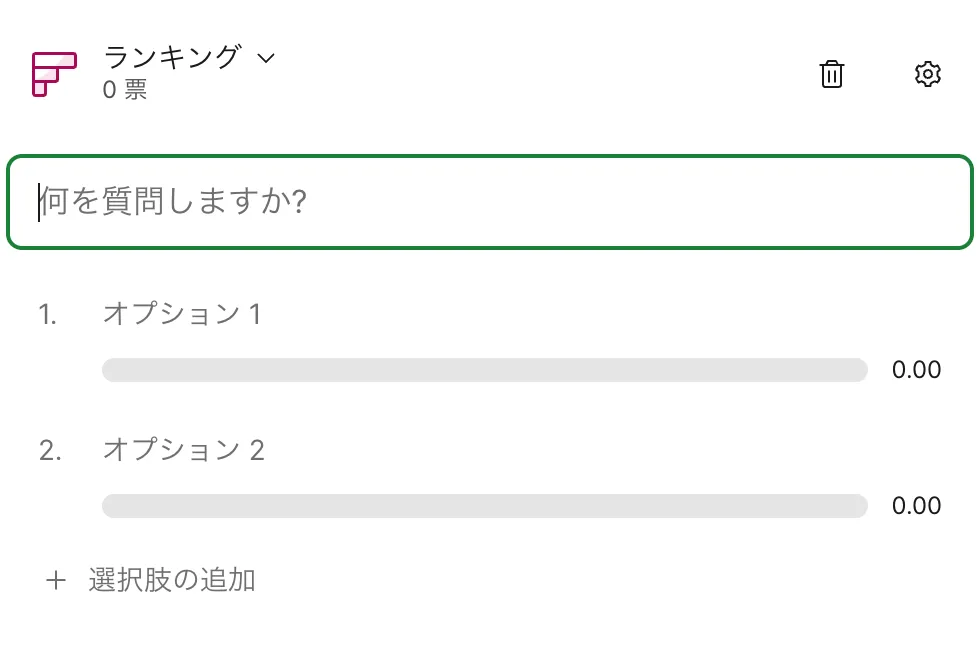Screen dimensions: 980x672
Task: Click the rank number 2. label
Action: click(50, 450)
